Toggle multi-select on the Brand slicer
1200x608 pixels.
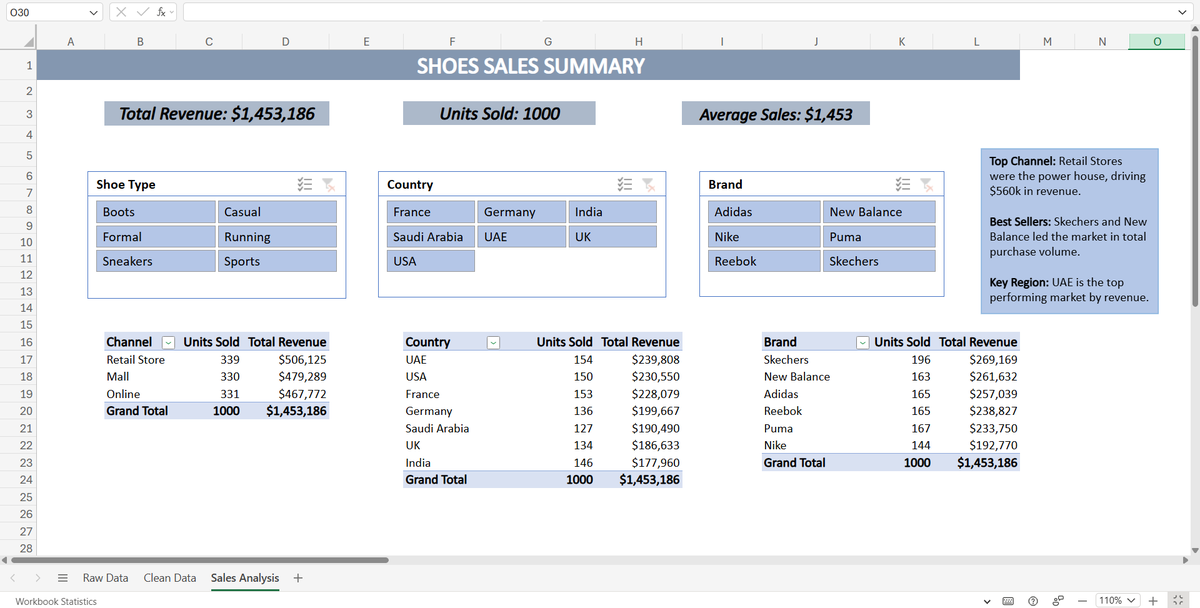tap(904, 184)
